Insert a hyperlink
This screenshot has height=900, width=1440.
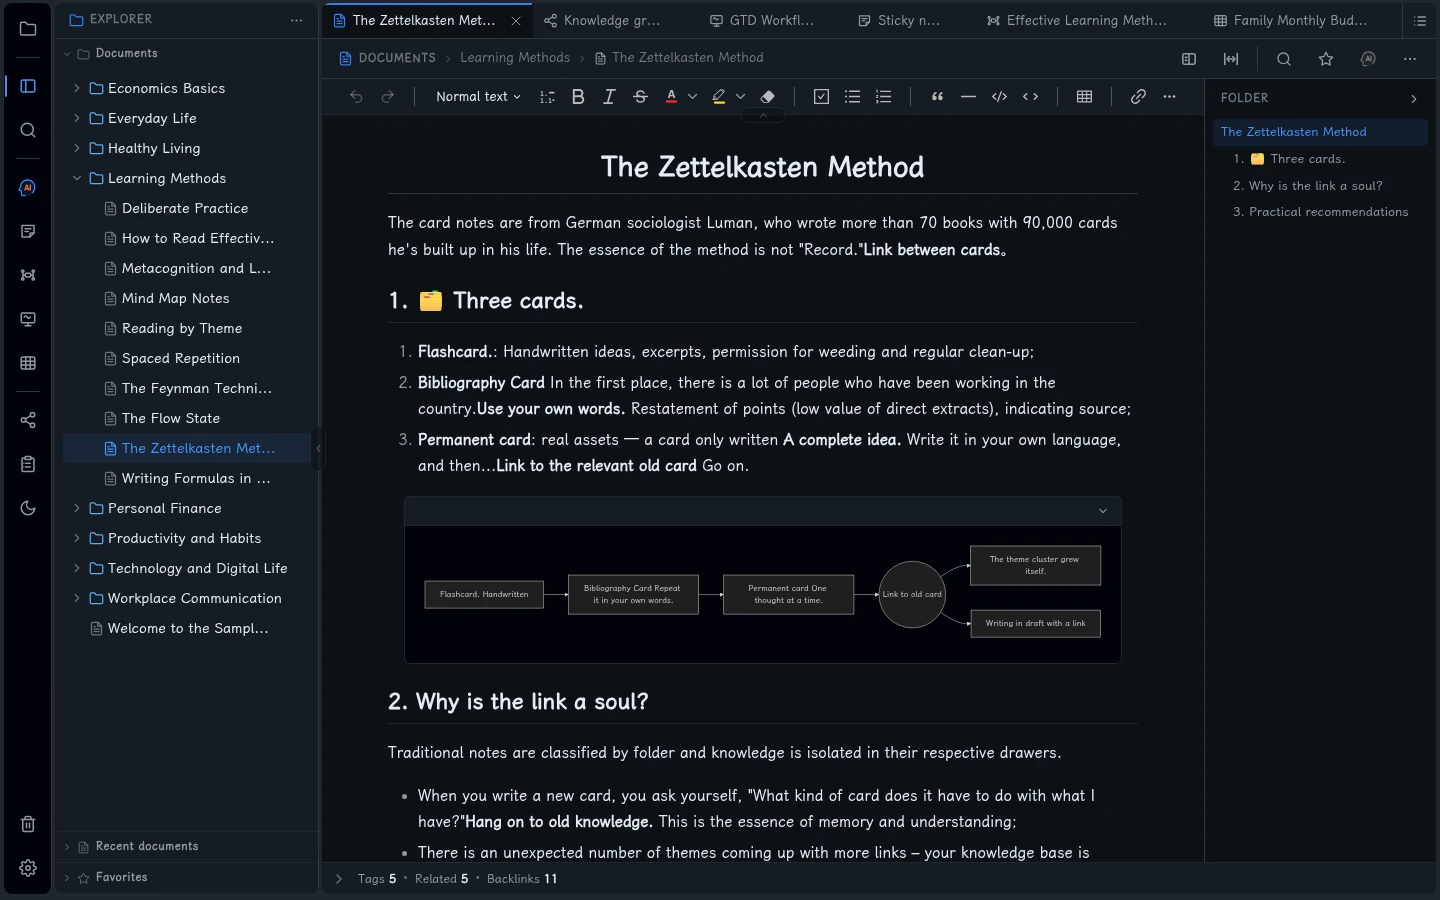click(1138, 97)
